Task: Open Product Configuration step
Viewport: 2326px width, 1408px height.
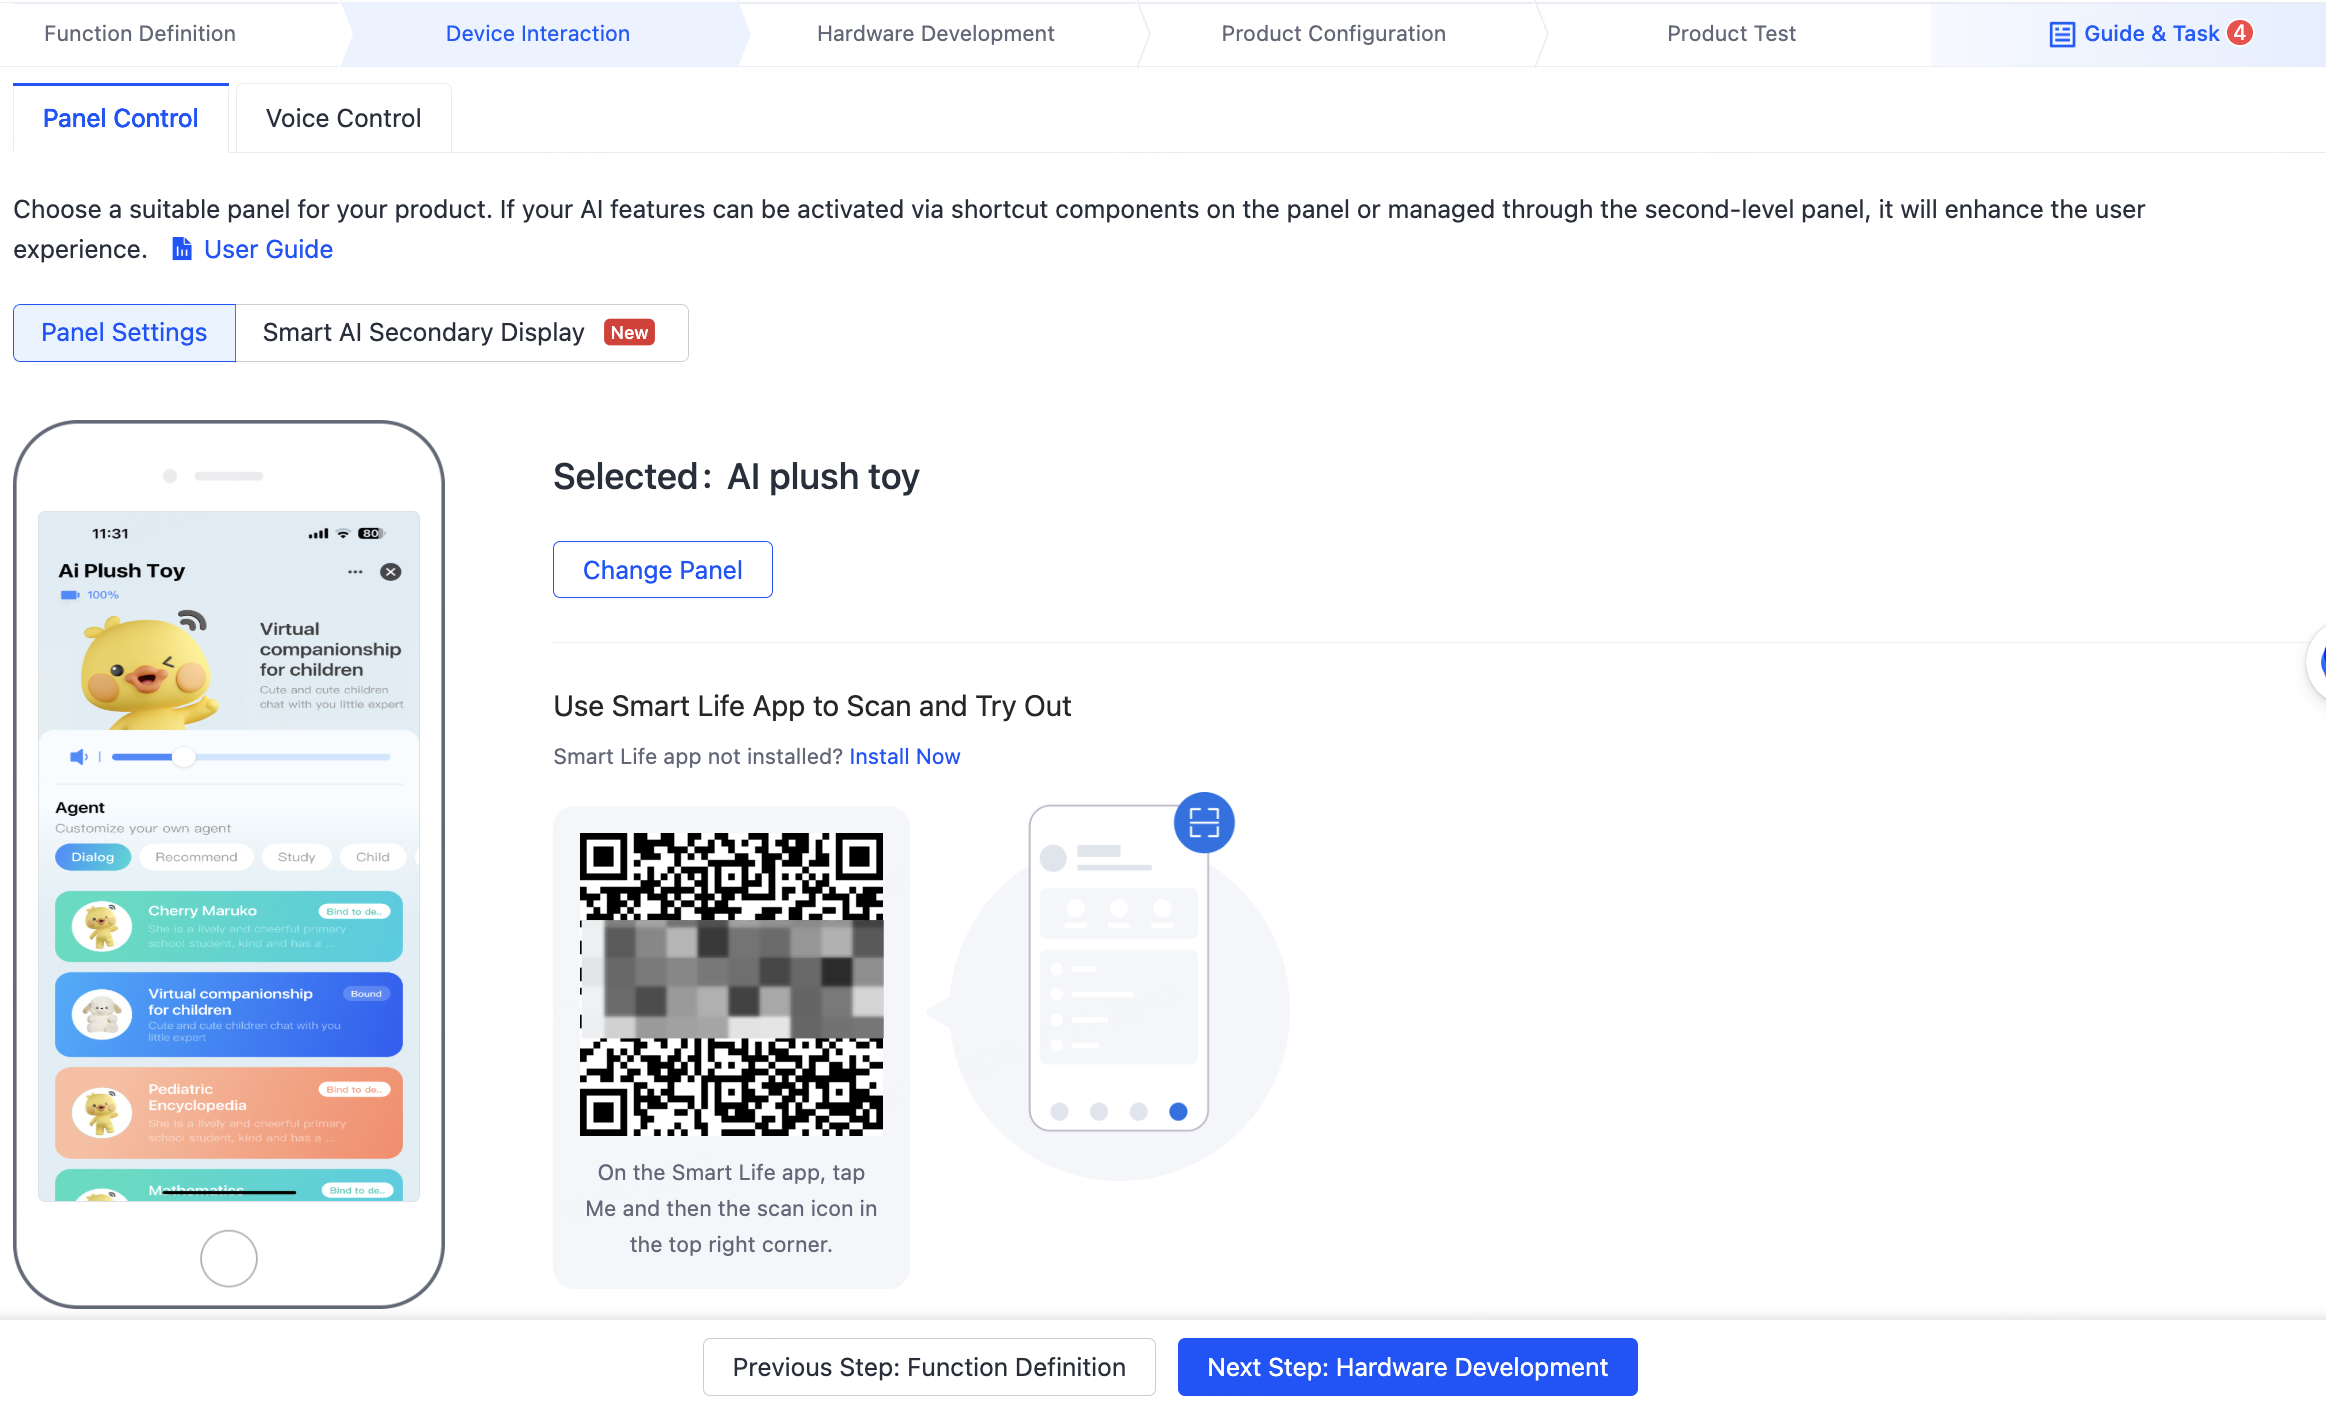Action: click(x=1333, y=34)
